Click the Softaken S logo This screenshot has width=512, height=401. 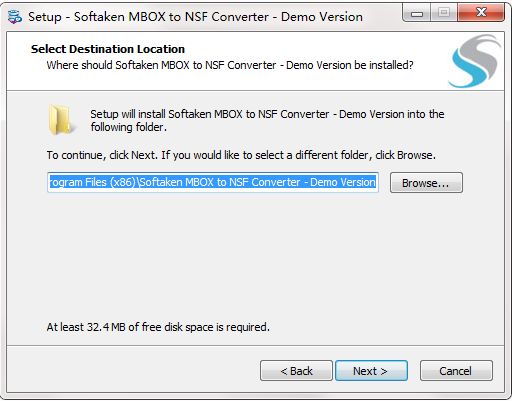point(475,61)
